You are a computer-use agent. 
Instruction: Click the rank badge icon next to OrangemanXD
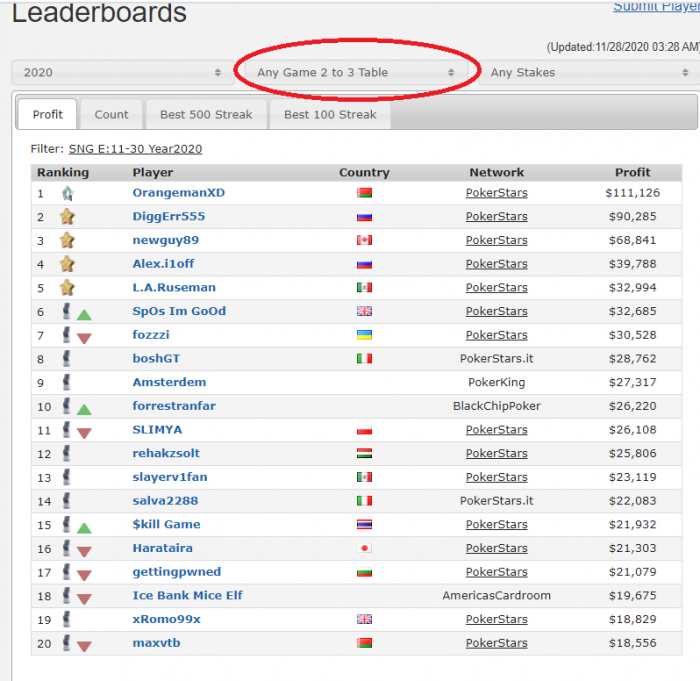point(67,193)
